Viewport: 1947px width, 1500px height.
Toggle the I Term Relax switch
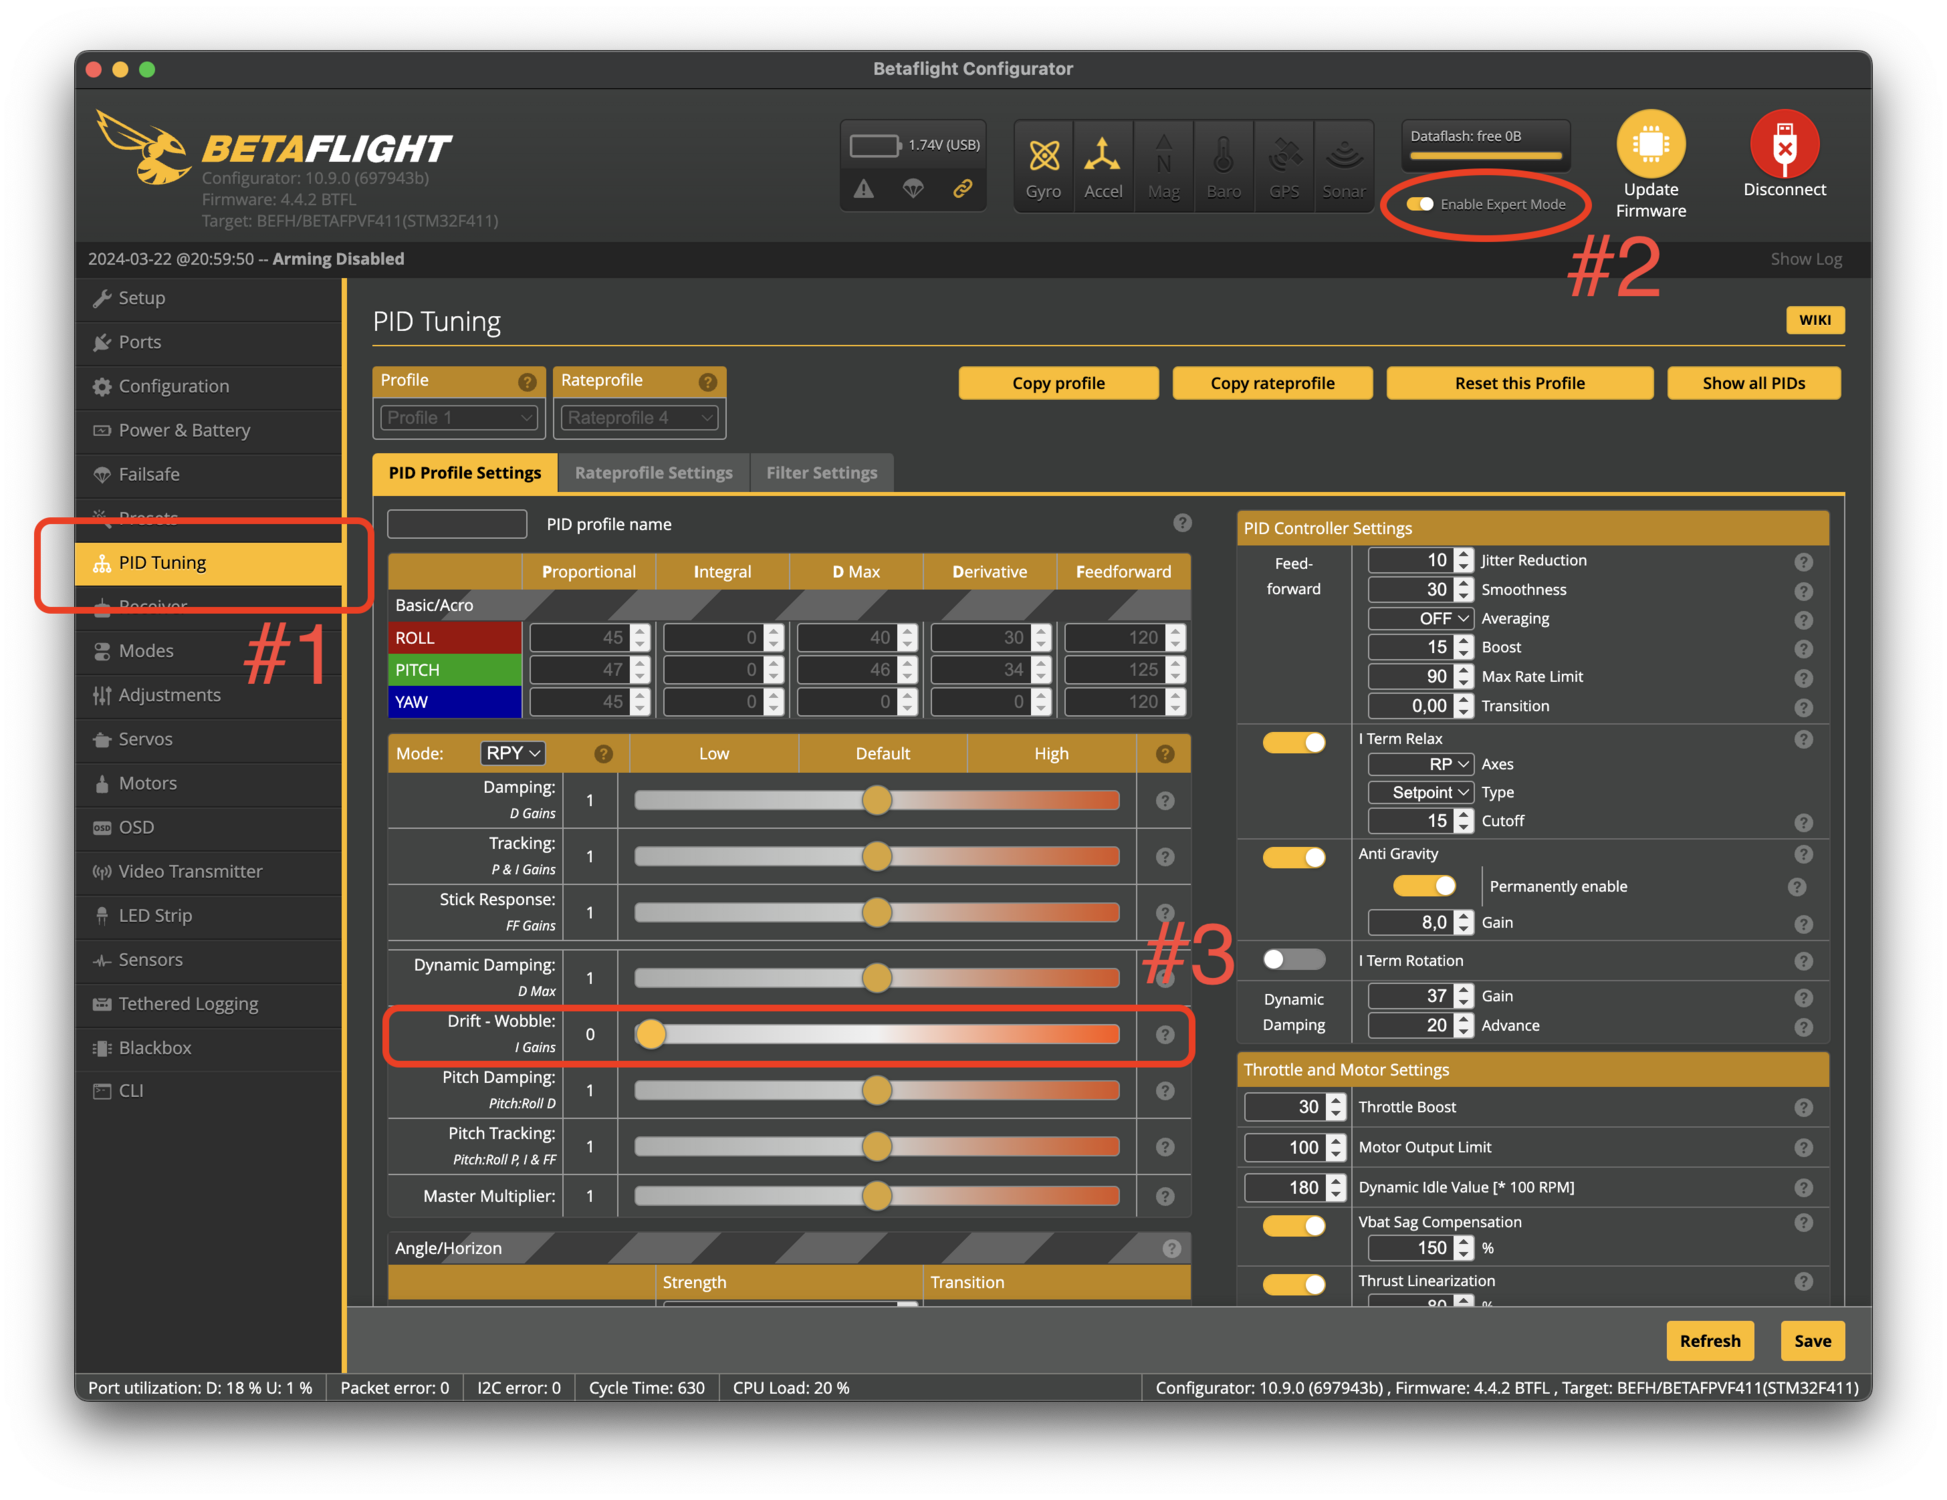click(1294, 742)
